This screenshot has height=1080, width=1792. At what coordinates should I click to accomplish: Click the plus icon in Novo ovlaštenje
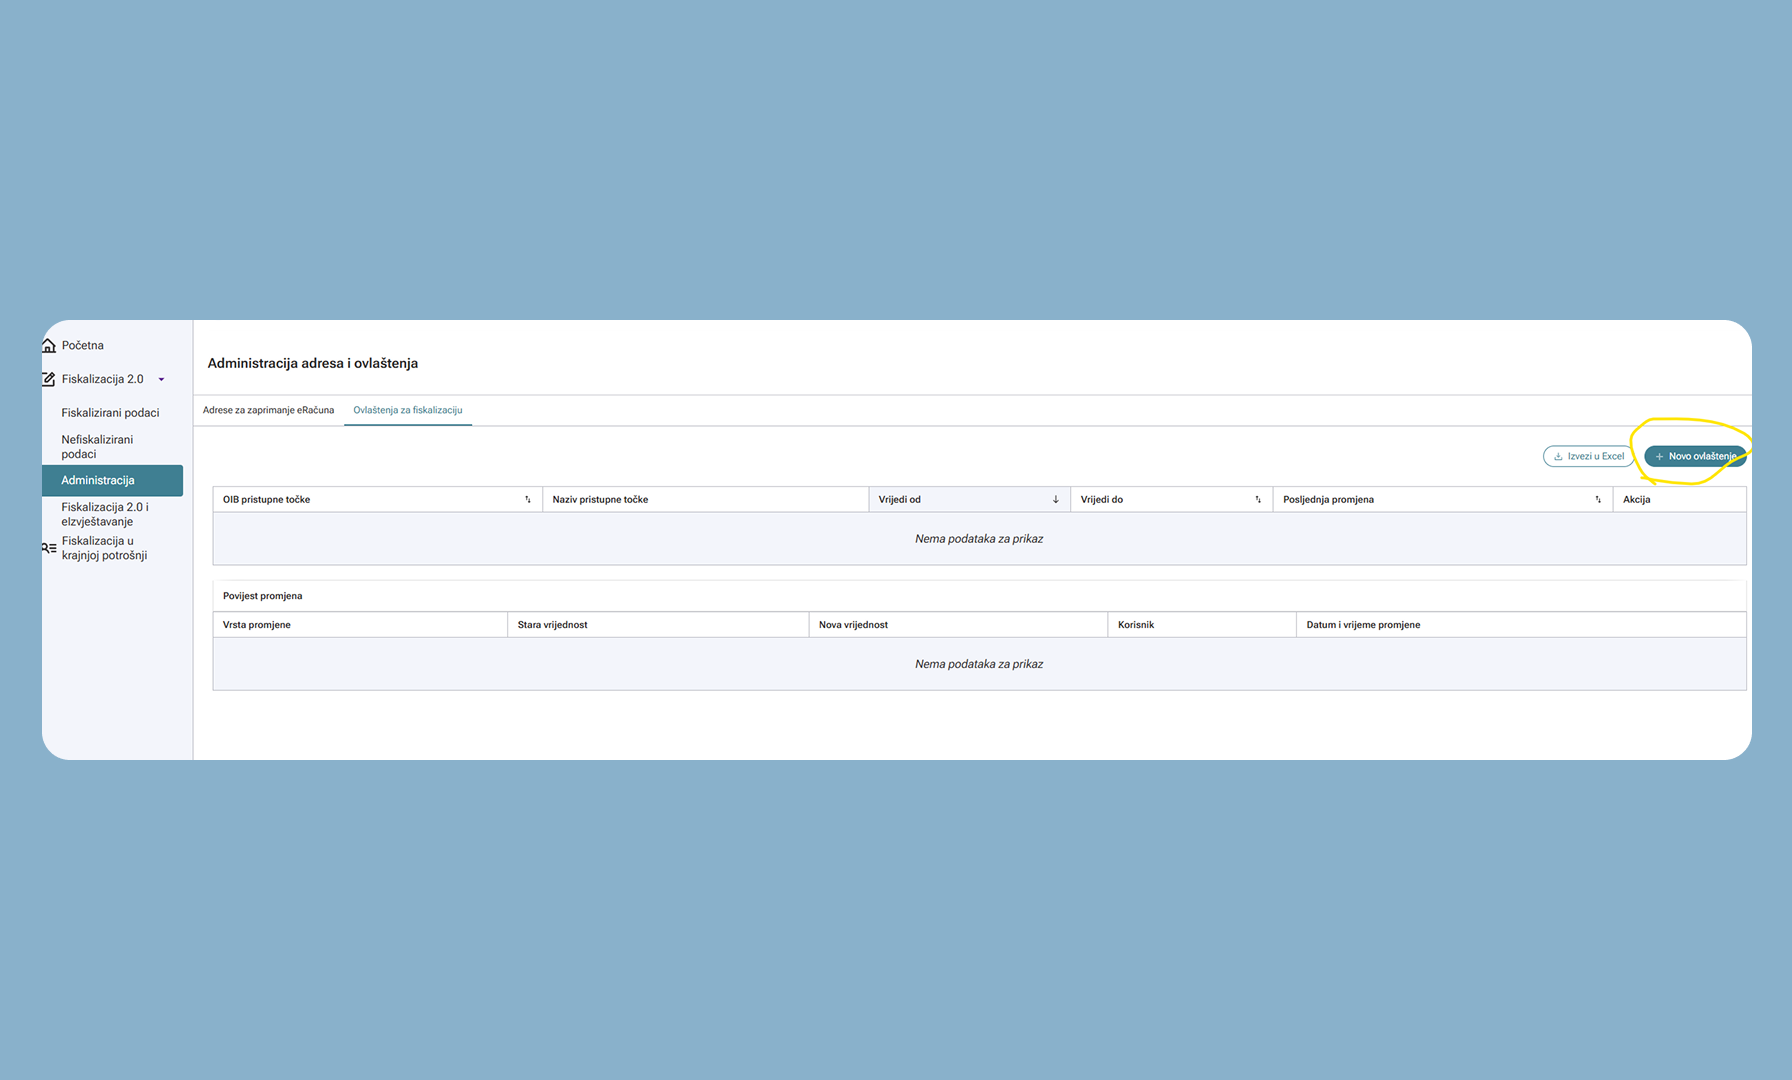(1659, 457)
